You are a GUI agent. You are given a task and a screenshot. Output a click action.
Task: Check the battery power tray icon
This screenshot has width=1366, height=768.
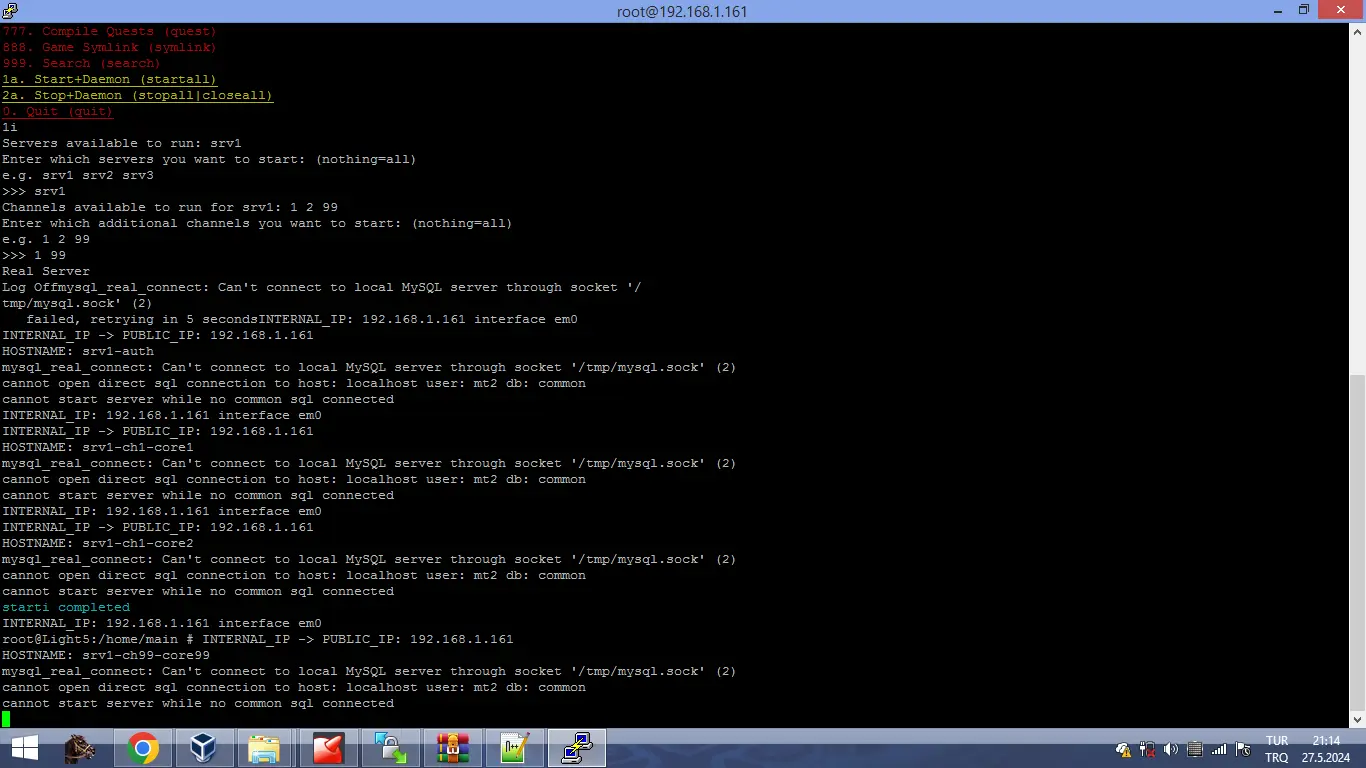click(1147, 749)
